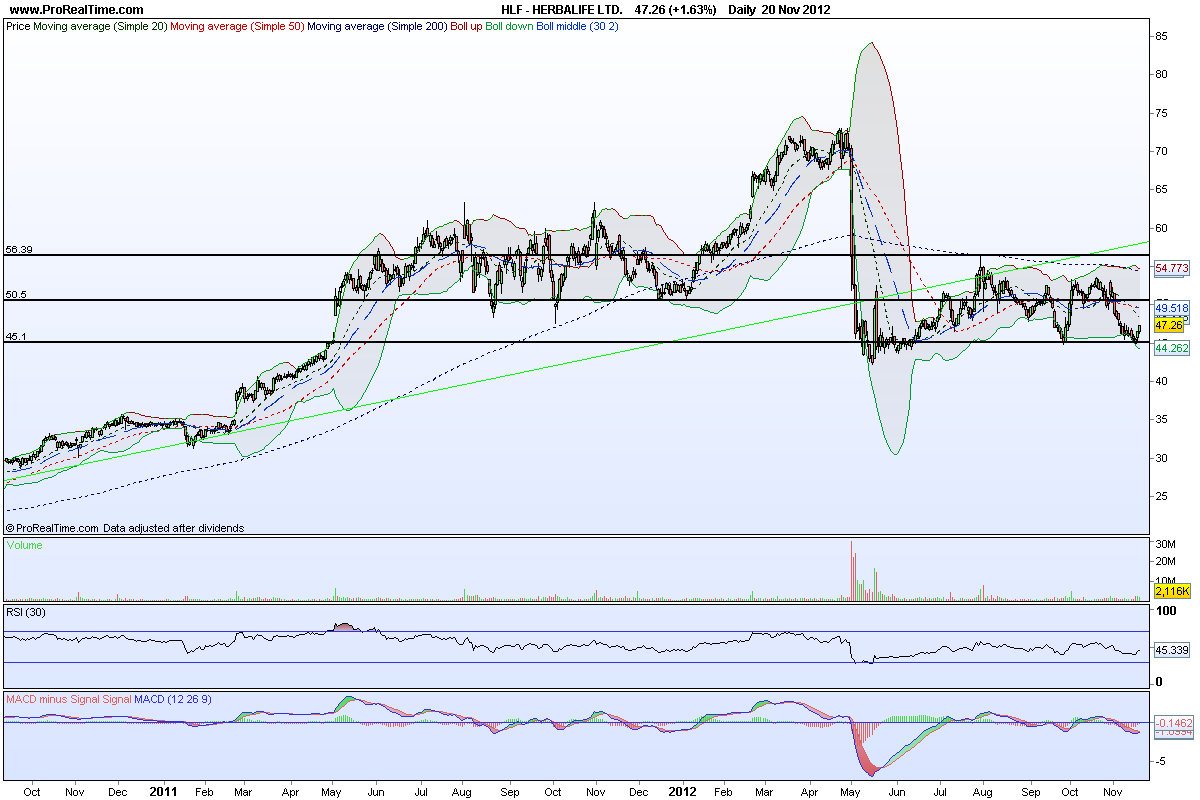Click the 30M mark on the volume axis
This screenshot has height=800, width=1200.
click(1164, 544)
